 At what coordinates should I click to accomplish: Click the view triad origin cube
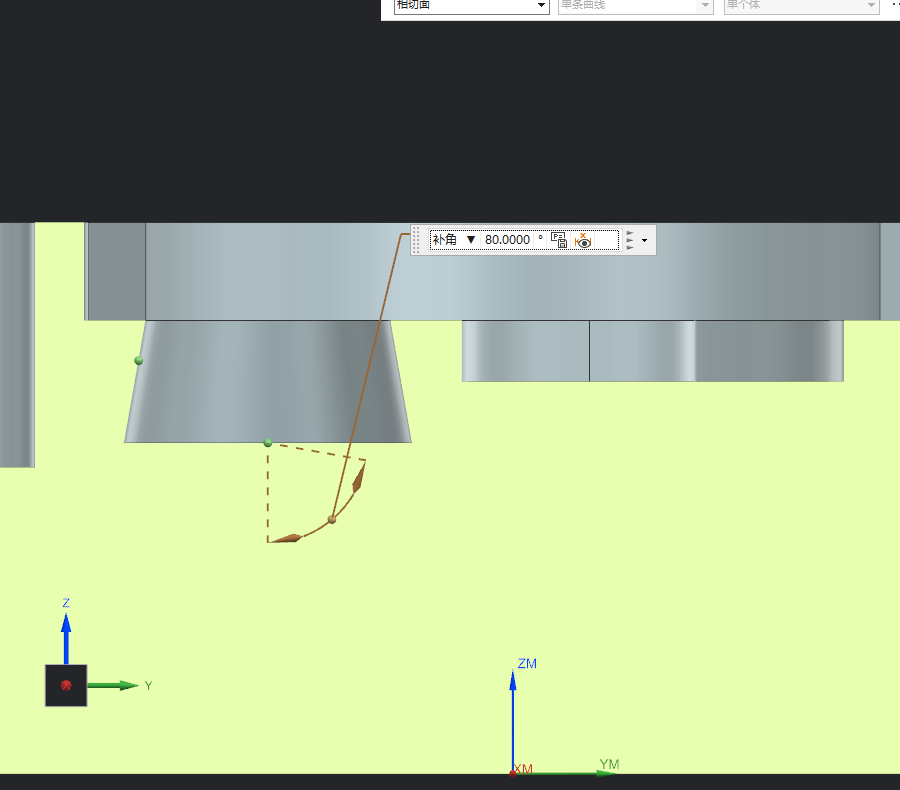(66, 686)
